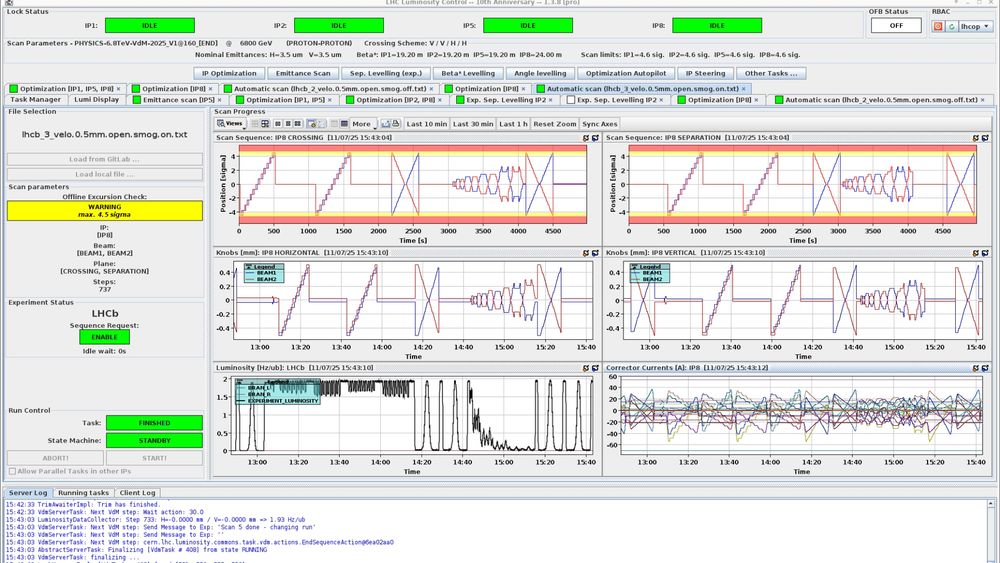1000x563 pixels.
Task: Open the lhcop RBAC user dropdown
Action: click(x=976, y=26)
